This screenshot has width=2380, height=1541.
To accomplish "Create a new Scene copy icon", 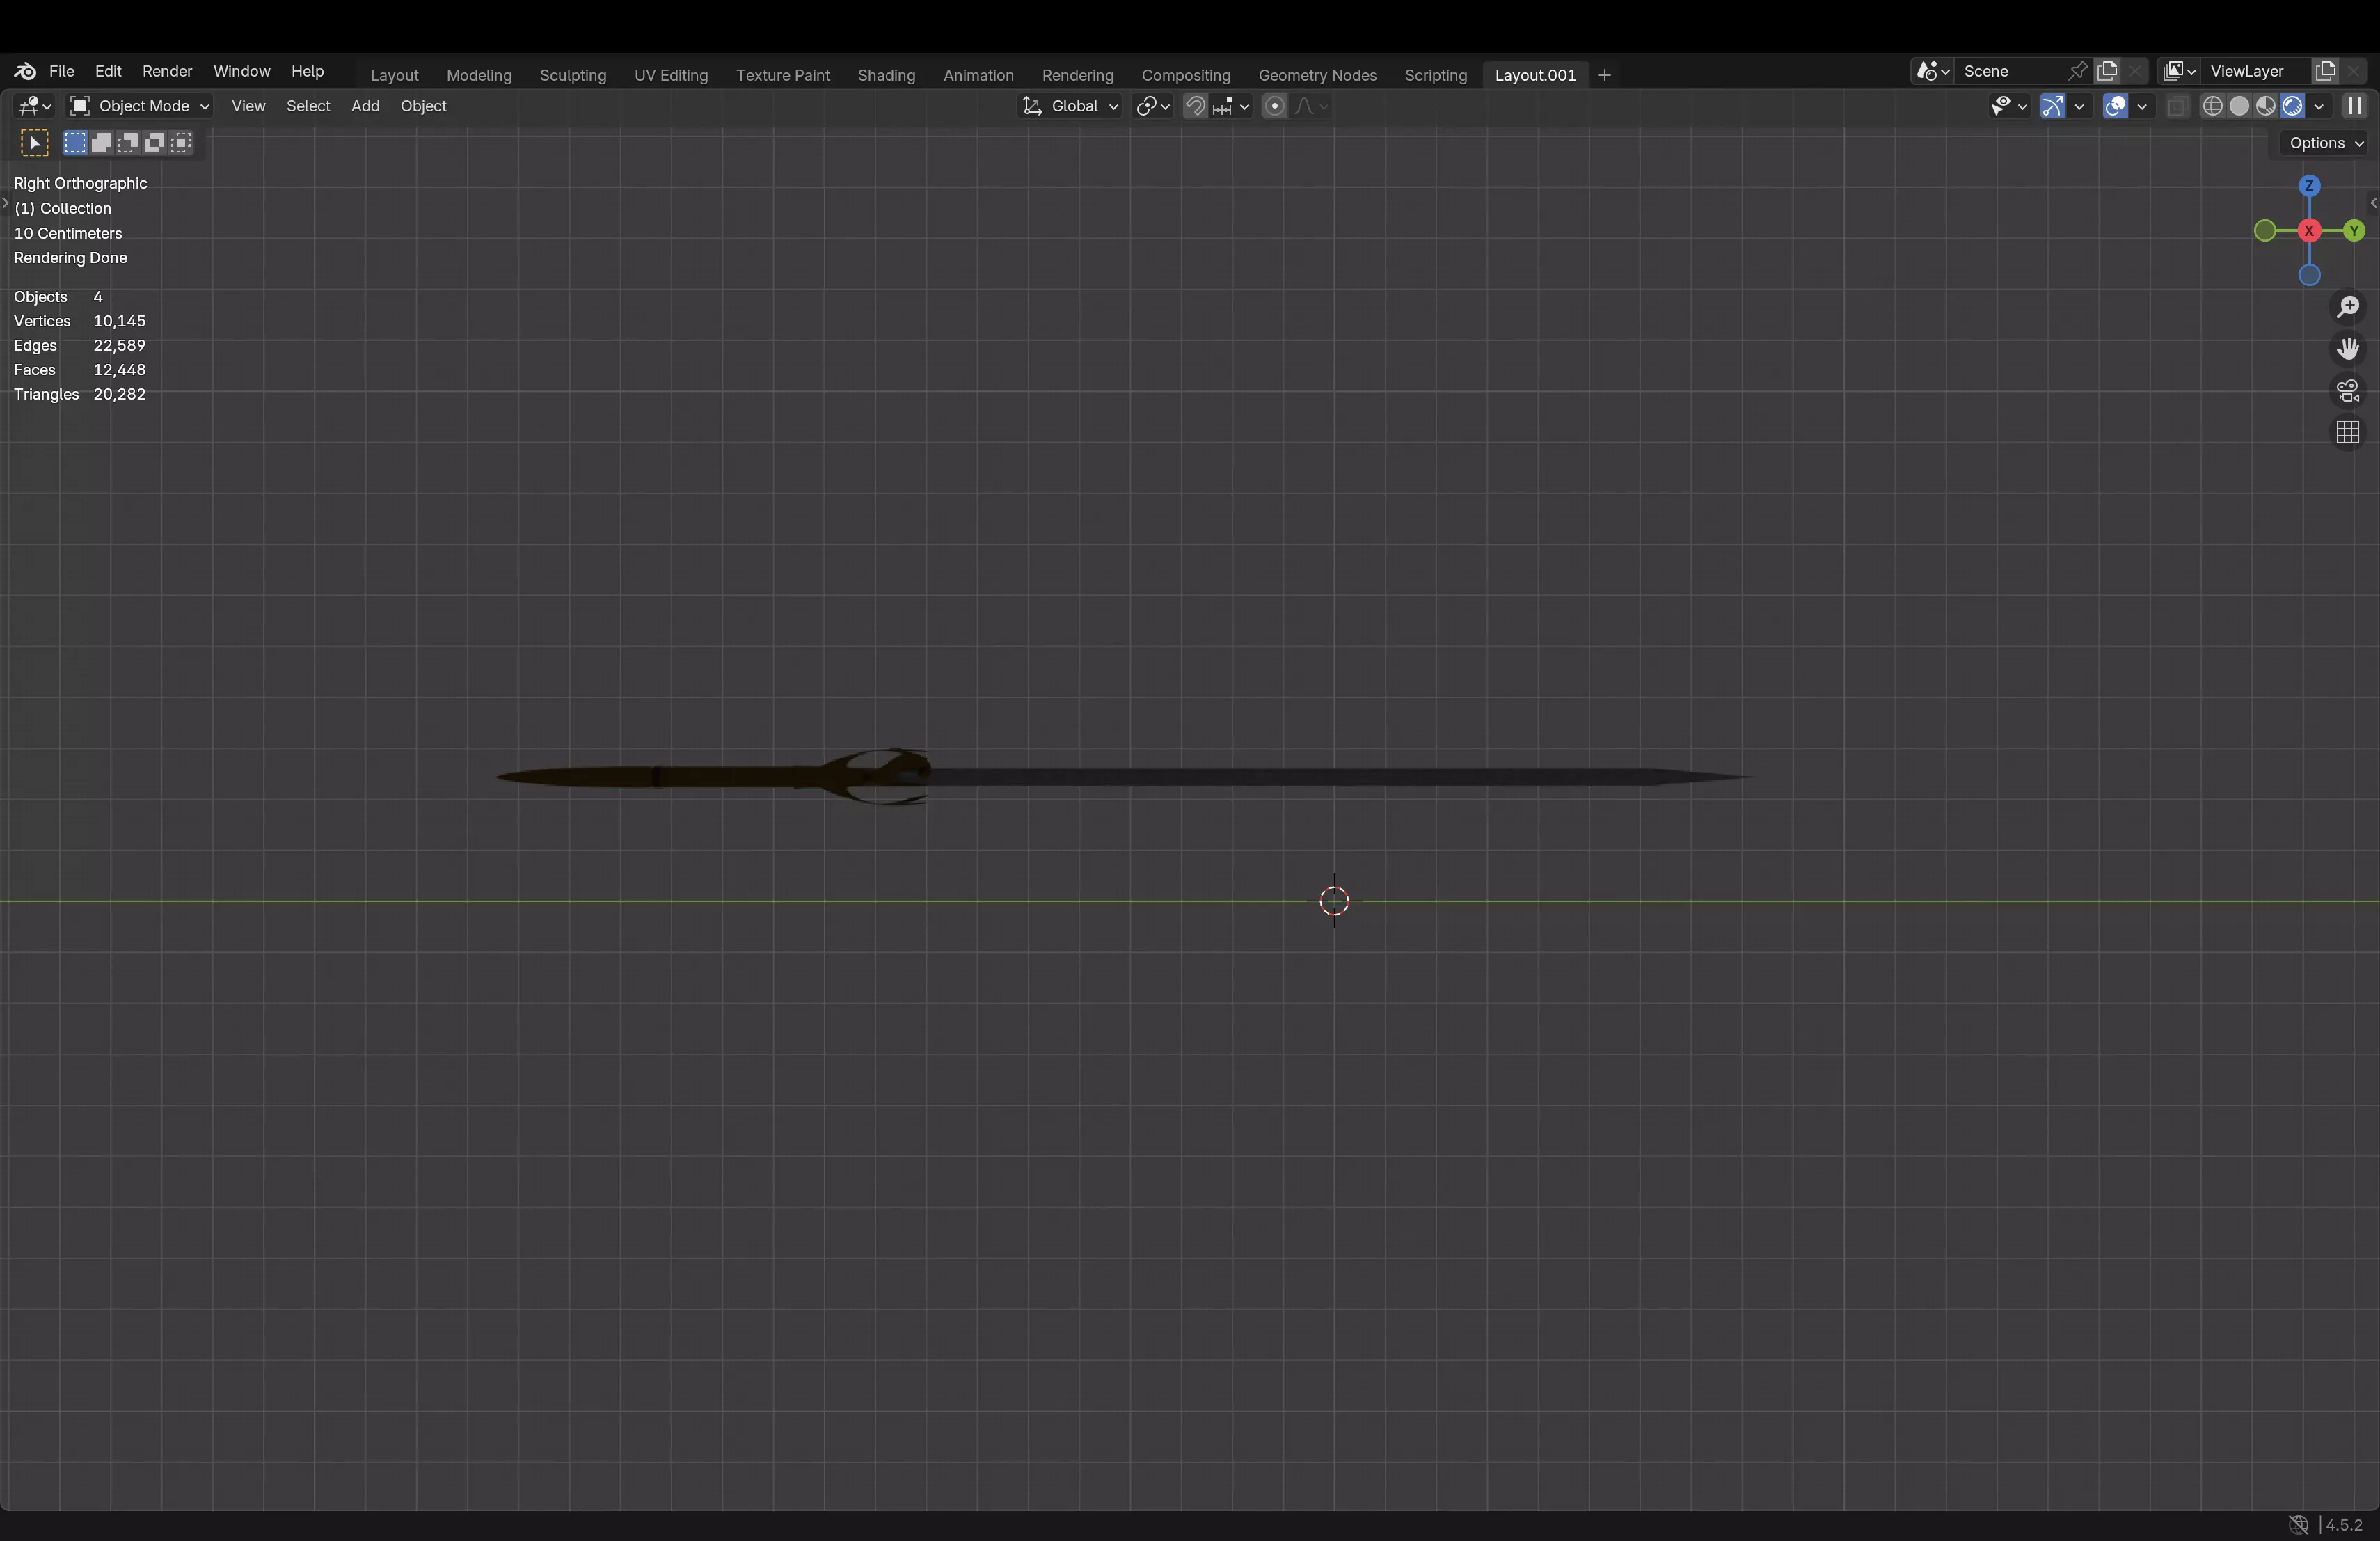I will pyautogui.click(x=2107, y=71).
